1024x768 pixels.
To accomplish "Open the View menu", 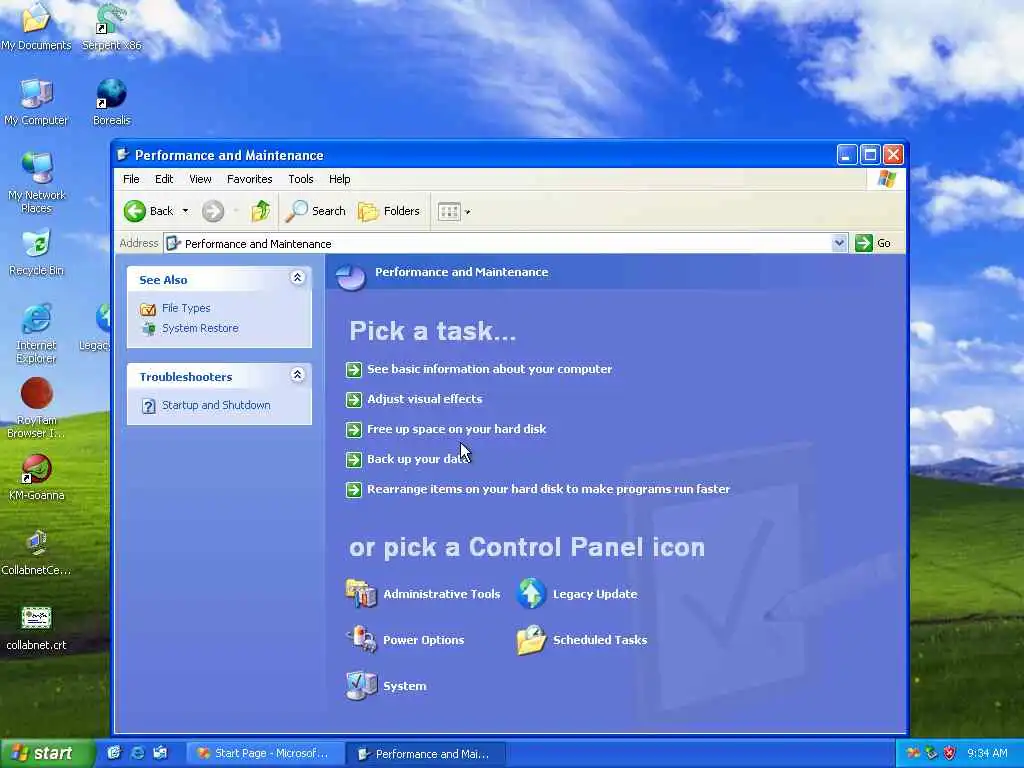I will 200,179.
